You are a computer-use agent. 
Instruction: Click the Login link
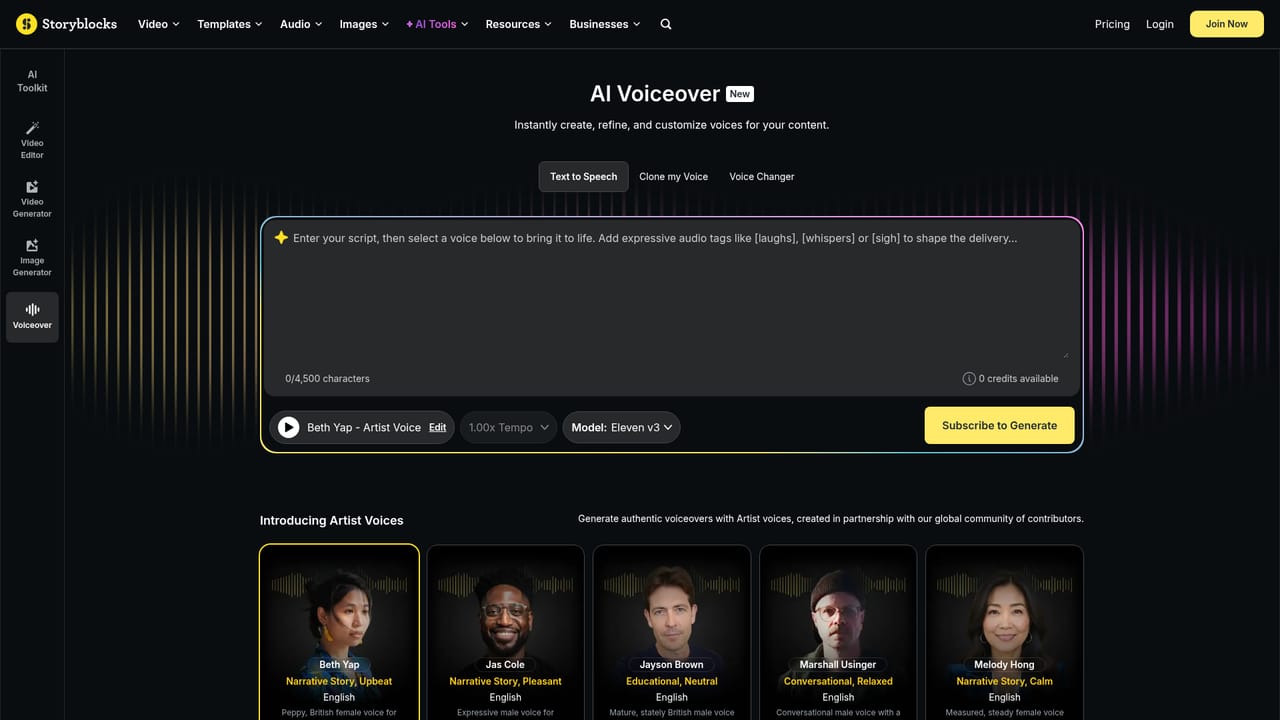click(x=1160, y=24)
